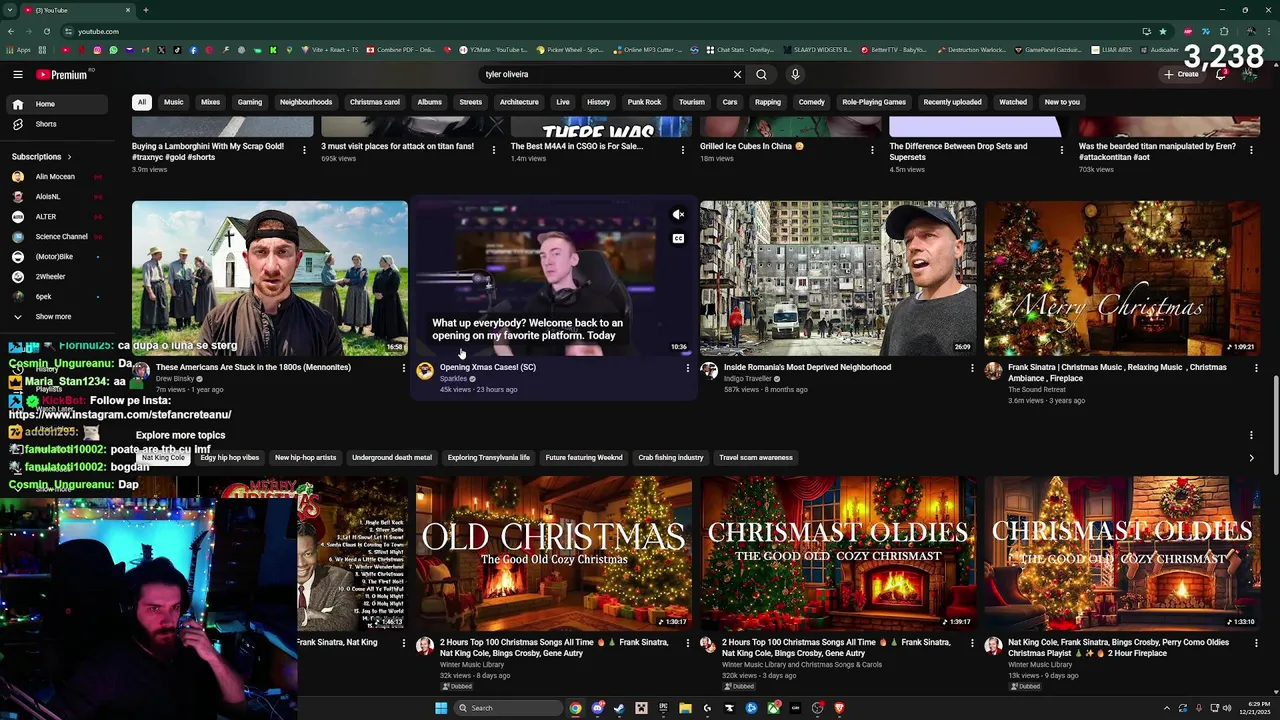1280x720 pixels.
Task: Select the All filter chip
Action: click(x=142, y=102)
